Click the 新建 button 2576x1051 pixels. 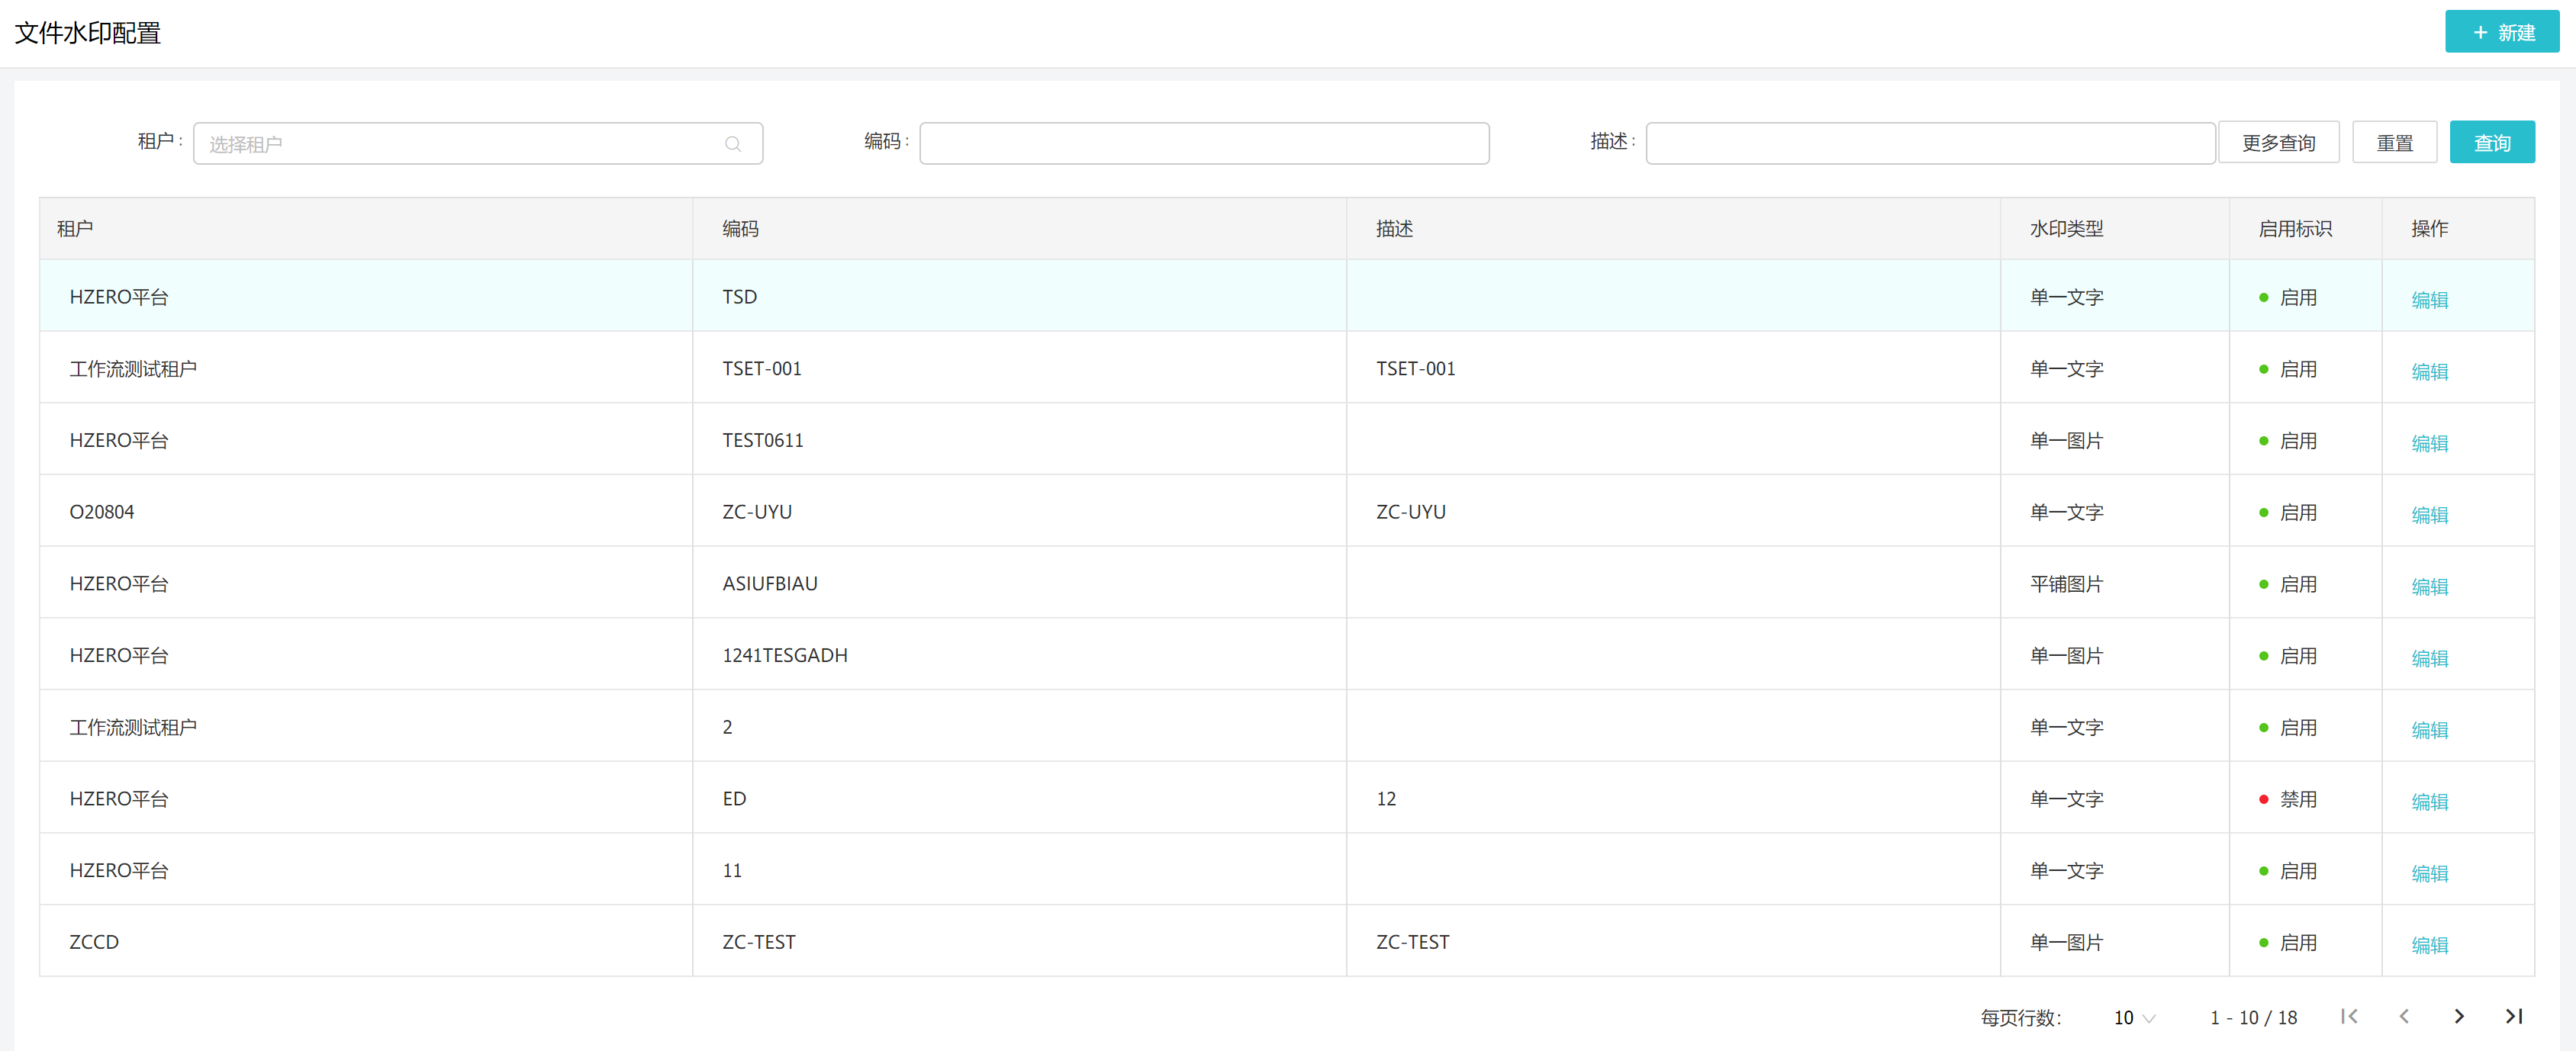point(2501,32)
